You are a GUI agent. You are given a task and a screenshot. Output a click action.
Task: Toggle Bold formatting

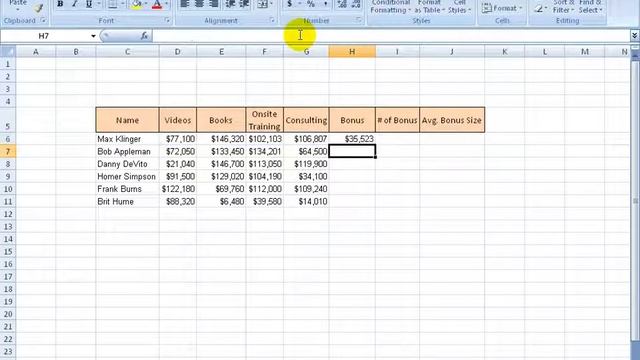[x=60, y=4]
